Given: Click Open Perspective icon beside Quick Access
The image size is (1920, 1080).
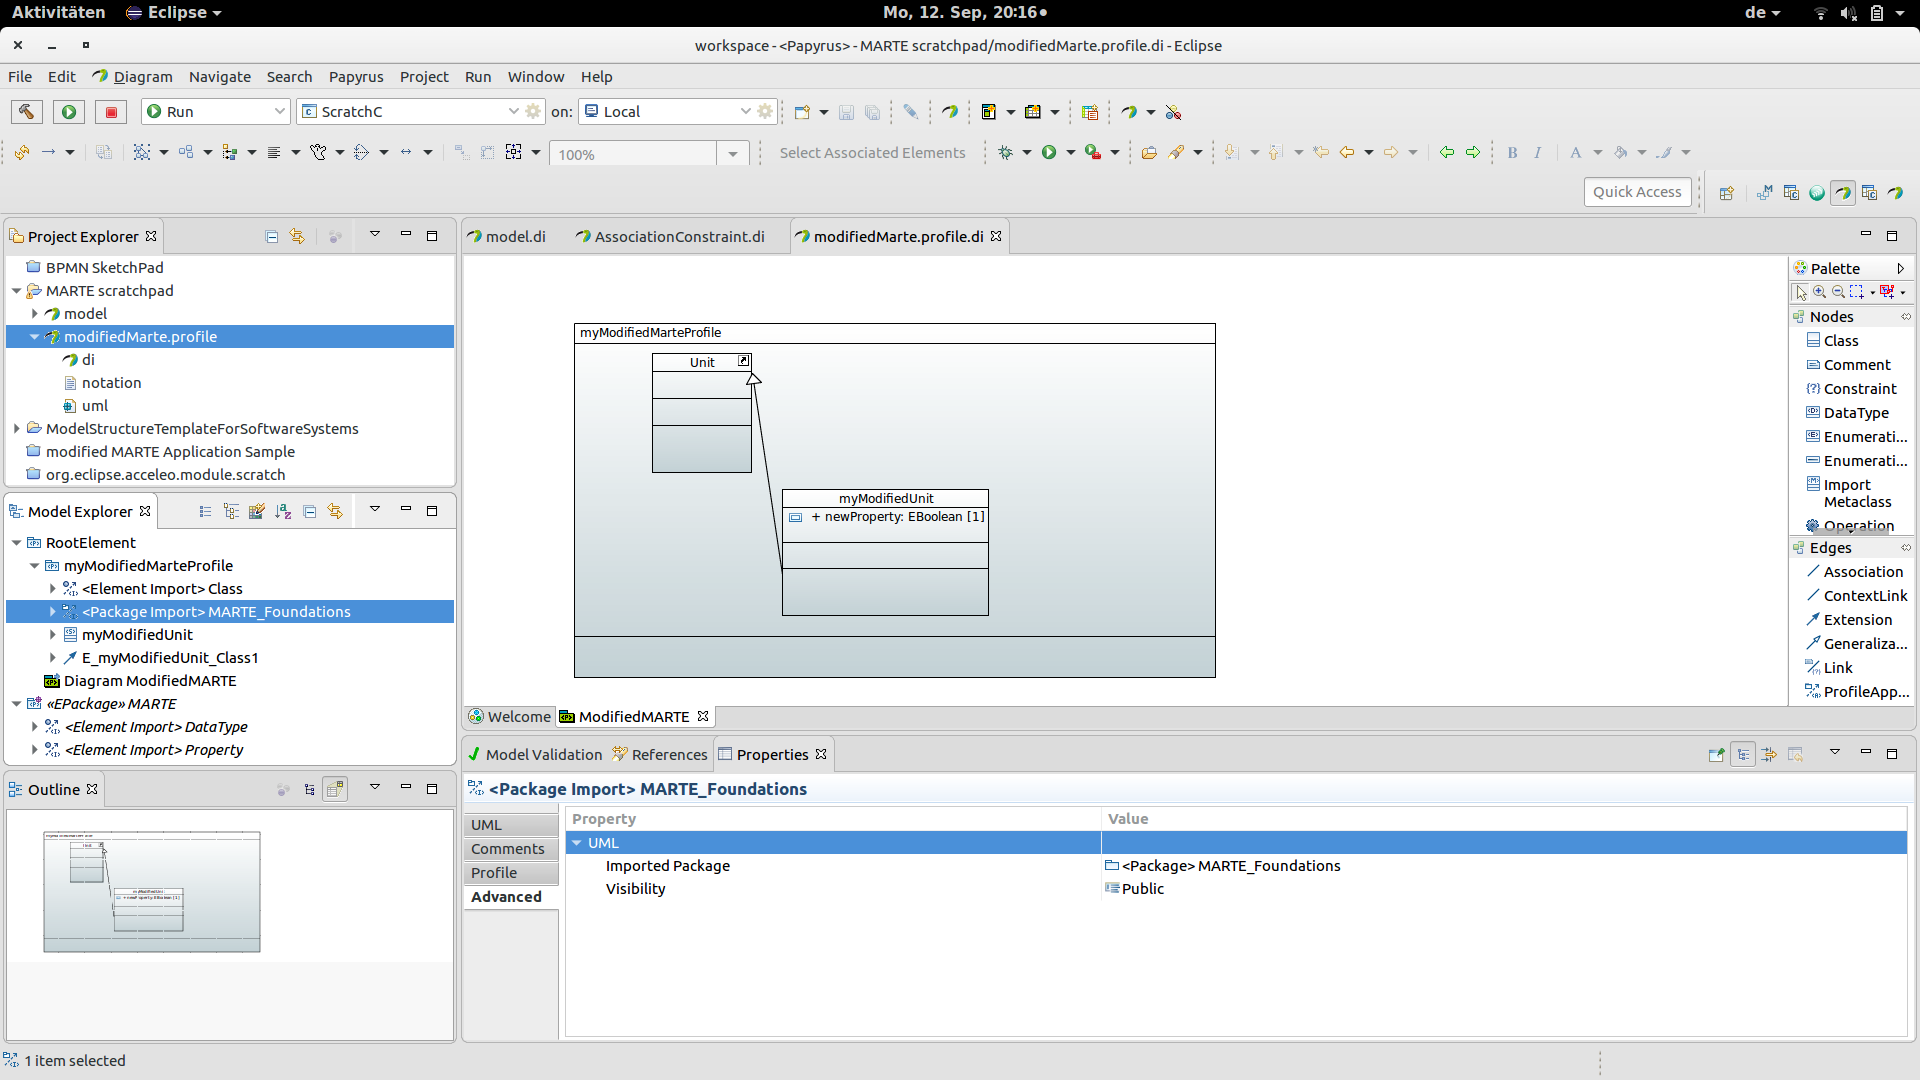Looking at the screenshot, I should (x=1726, y=193).
